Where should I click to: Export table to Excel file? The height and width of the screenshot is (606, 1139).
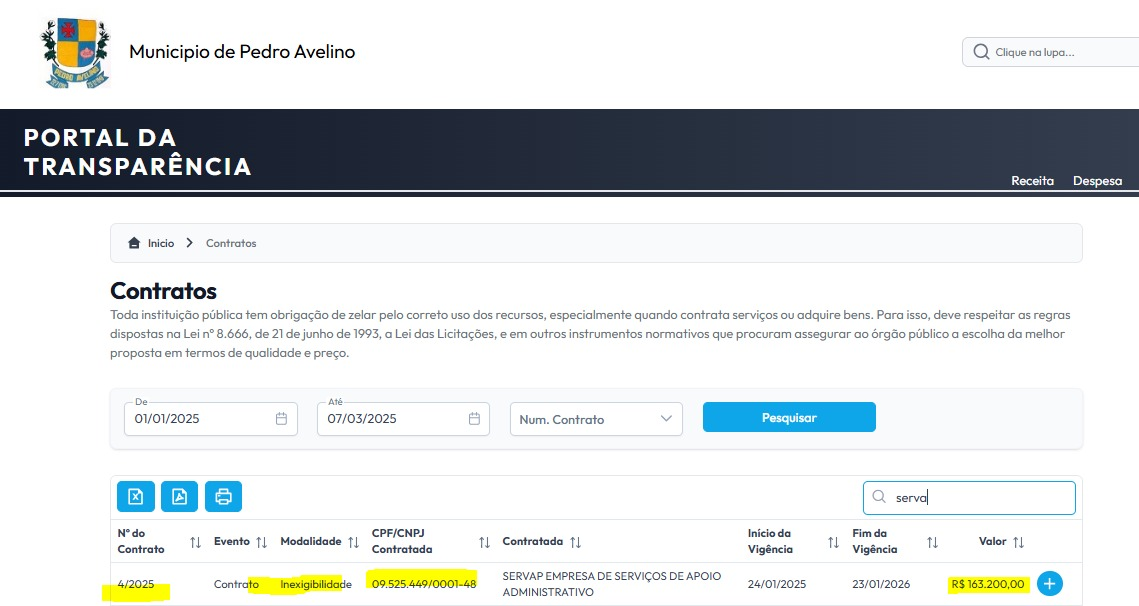pyautogui.click(x=136, y=496)
